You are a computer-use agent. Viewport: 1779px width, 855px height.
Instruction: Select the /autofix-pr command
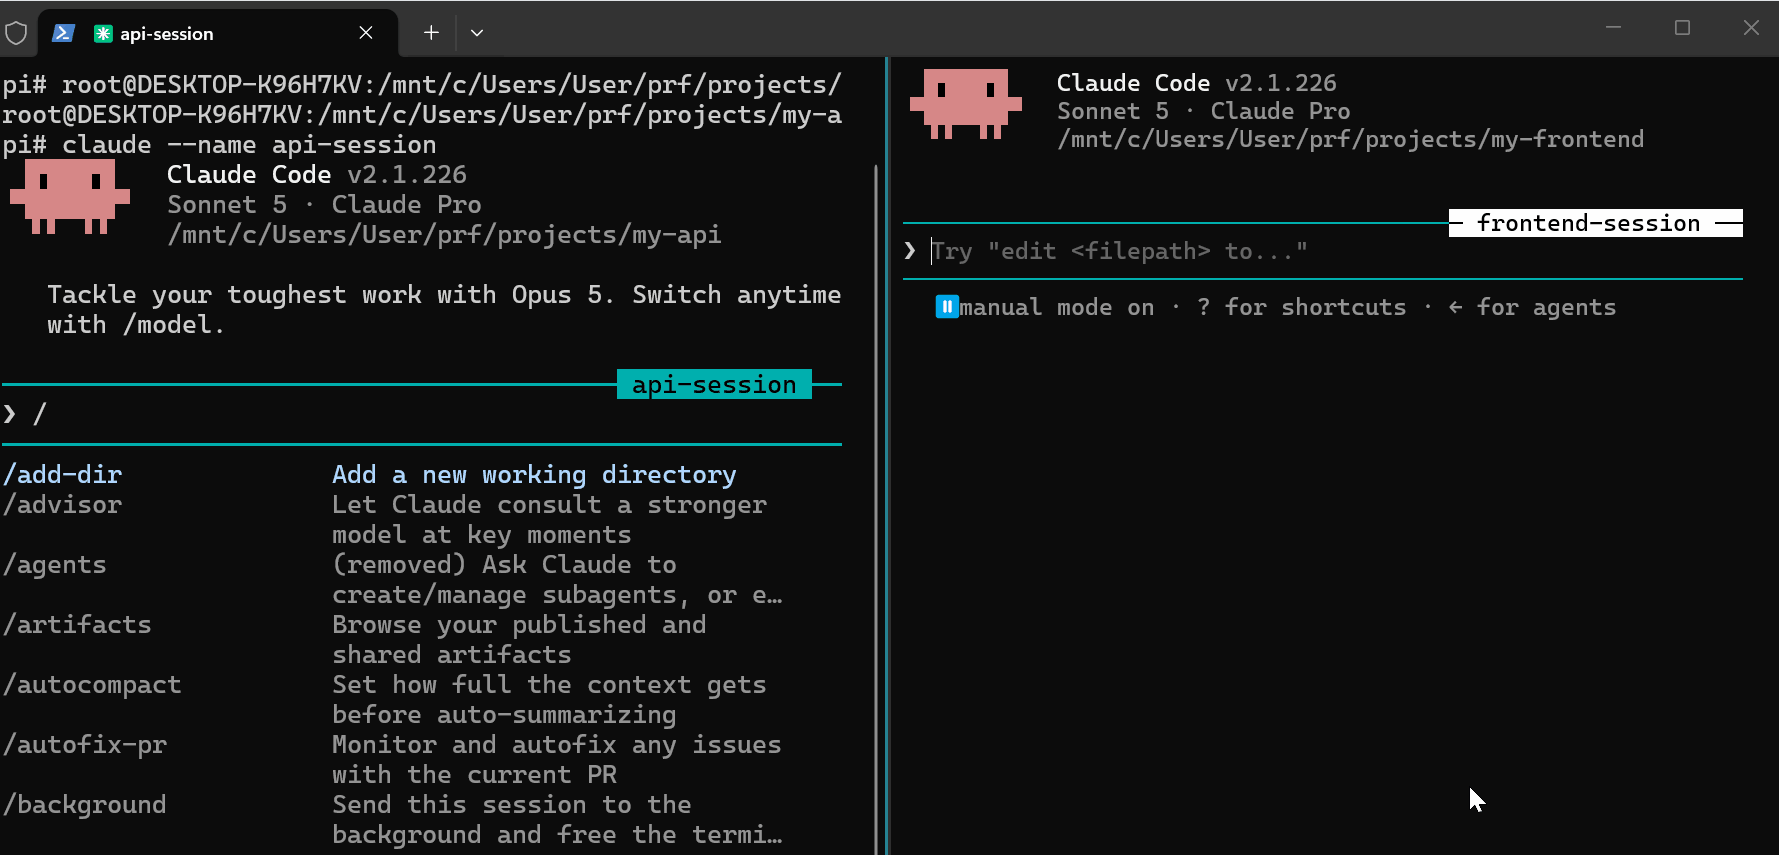click(x=85, y=745)
